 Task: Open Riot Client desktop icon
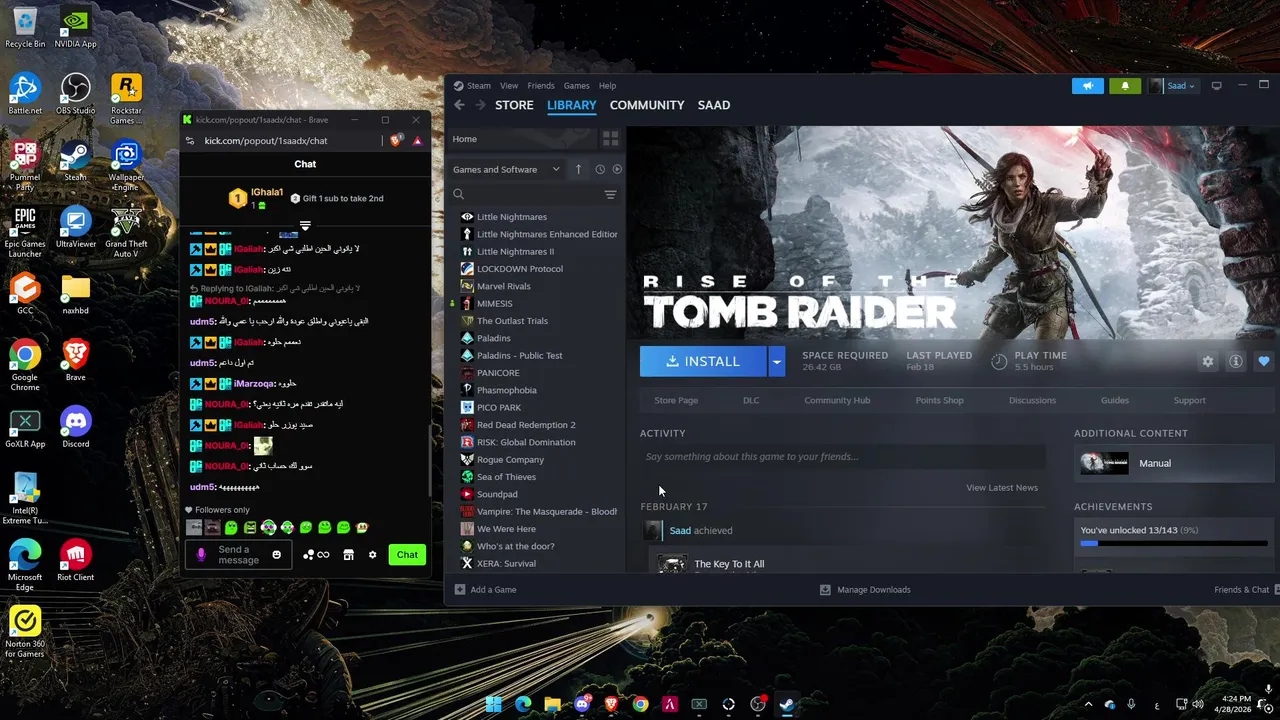pyautogui.click(x=75, y=561)
